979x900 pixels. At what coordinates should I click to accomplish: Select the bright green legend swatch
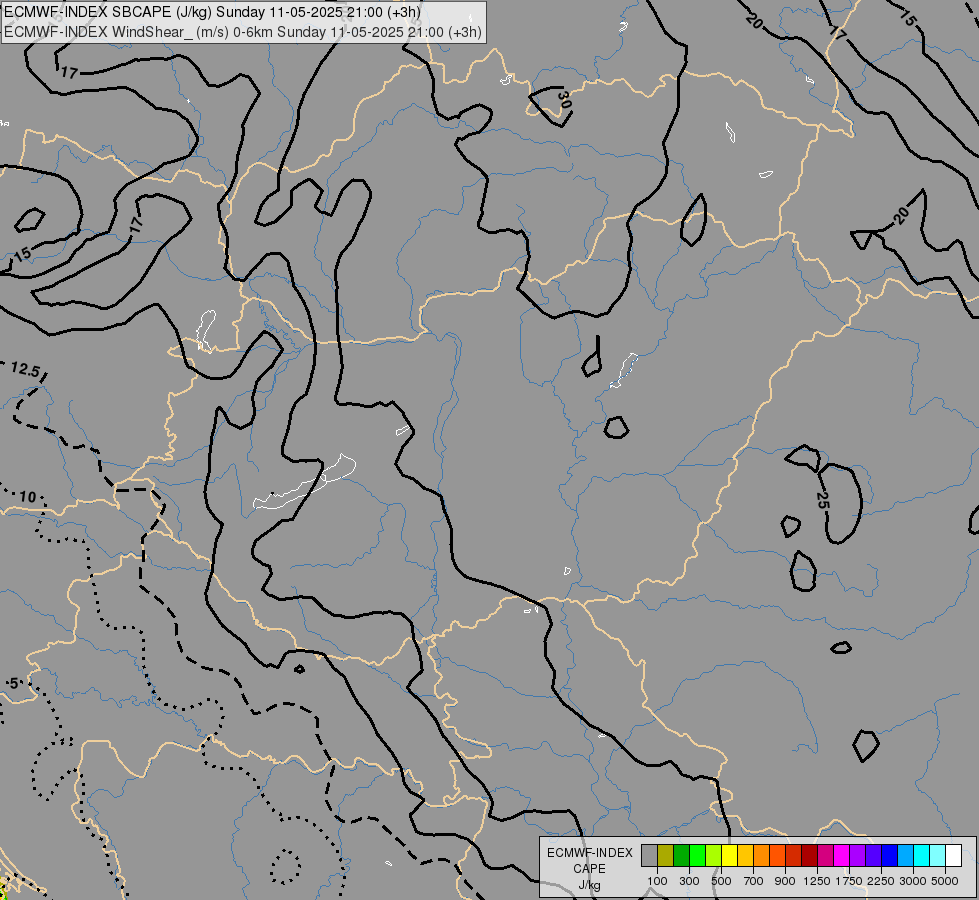[x=697, y=855]
